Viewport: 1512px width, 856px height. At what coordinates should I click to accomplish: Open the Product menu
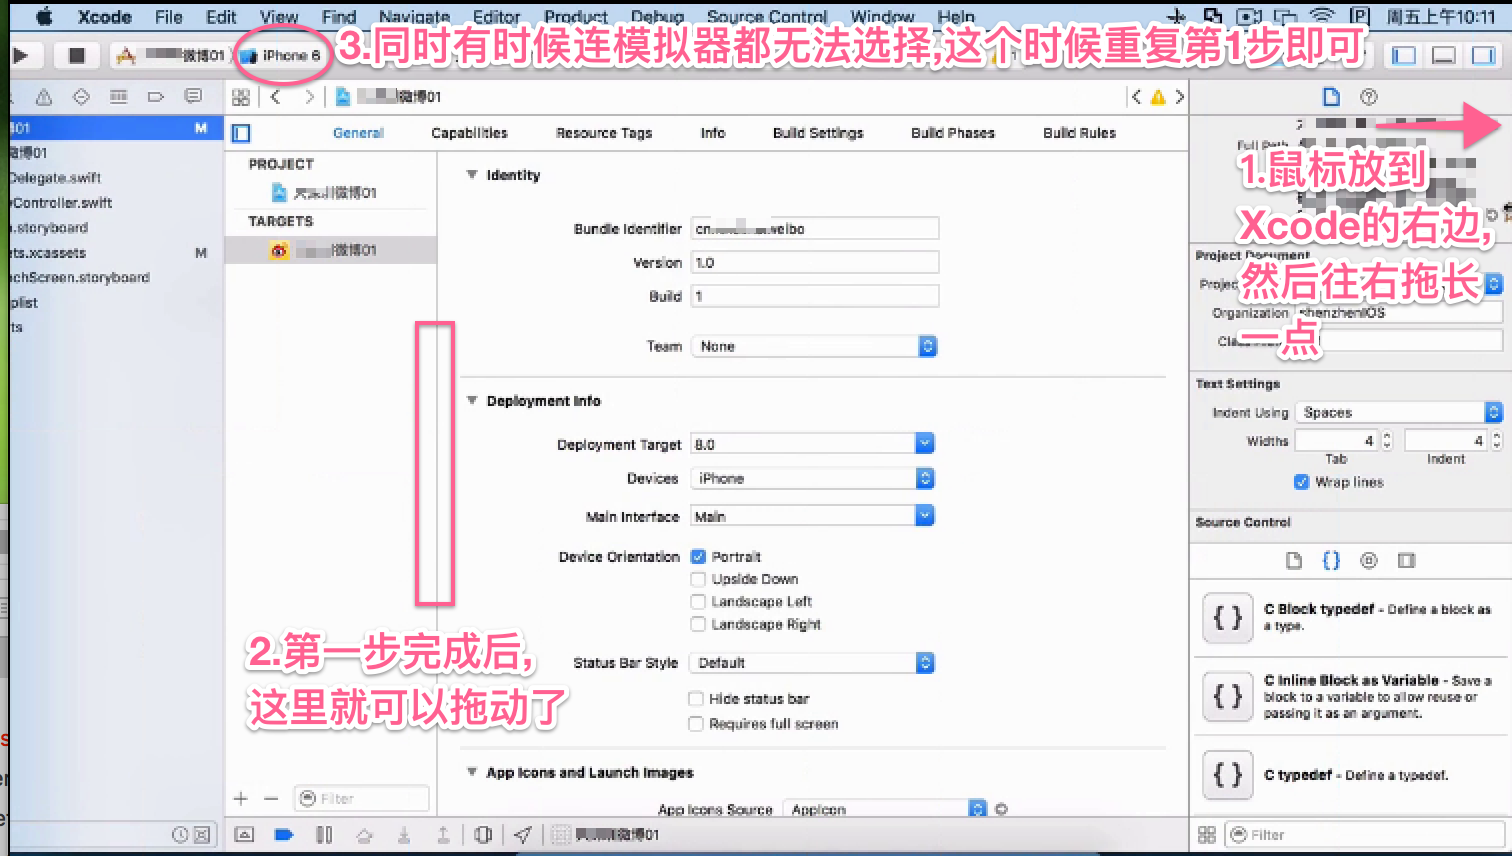coord(576,17)
